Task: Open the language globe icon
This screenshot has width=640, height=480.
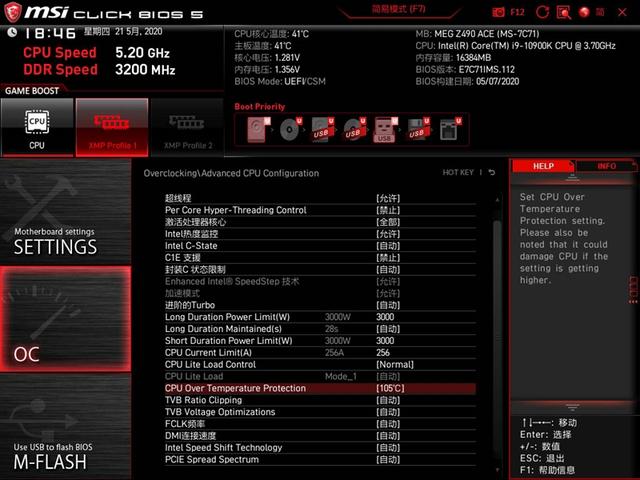Action: pyautogui.click(x=584, y=12)
